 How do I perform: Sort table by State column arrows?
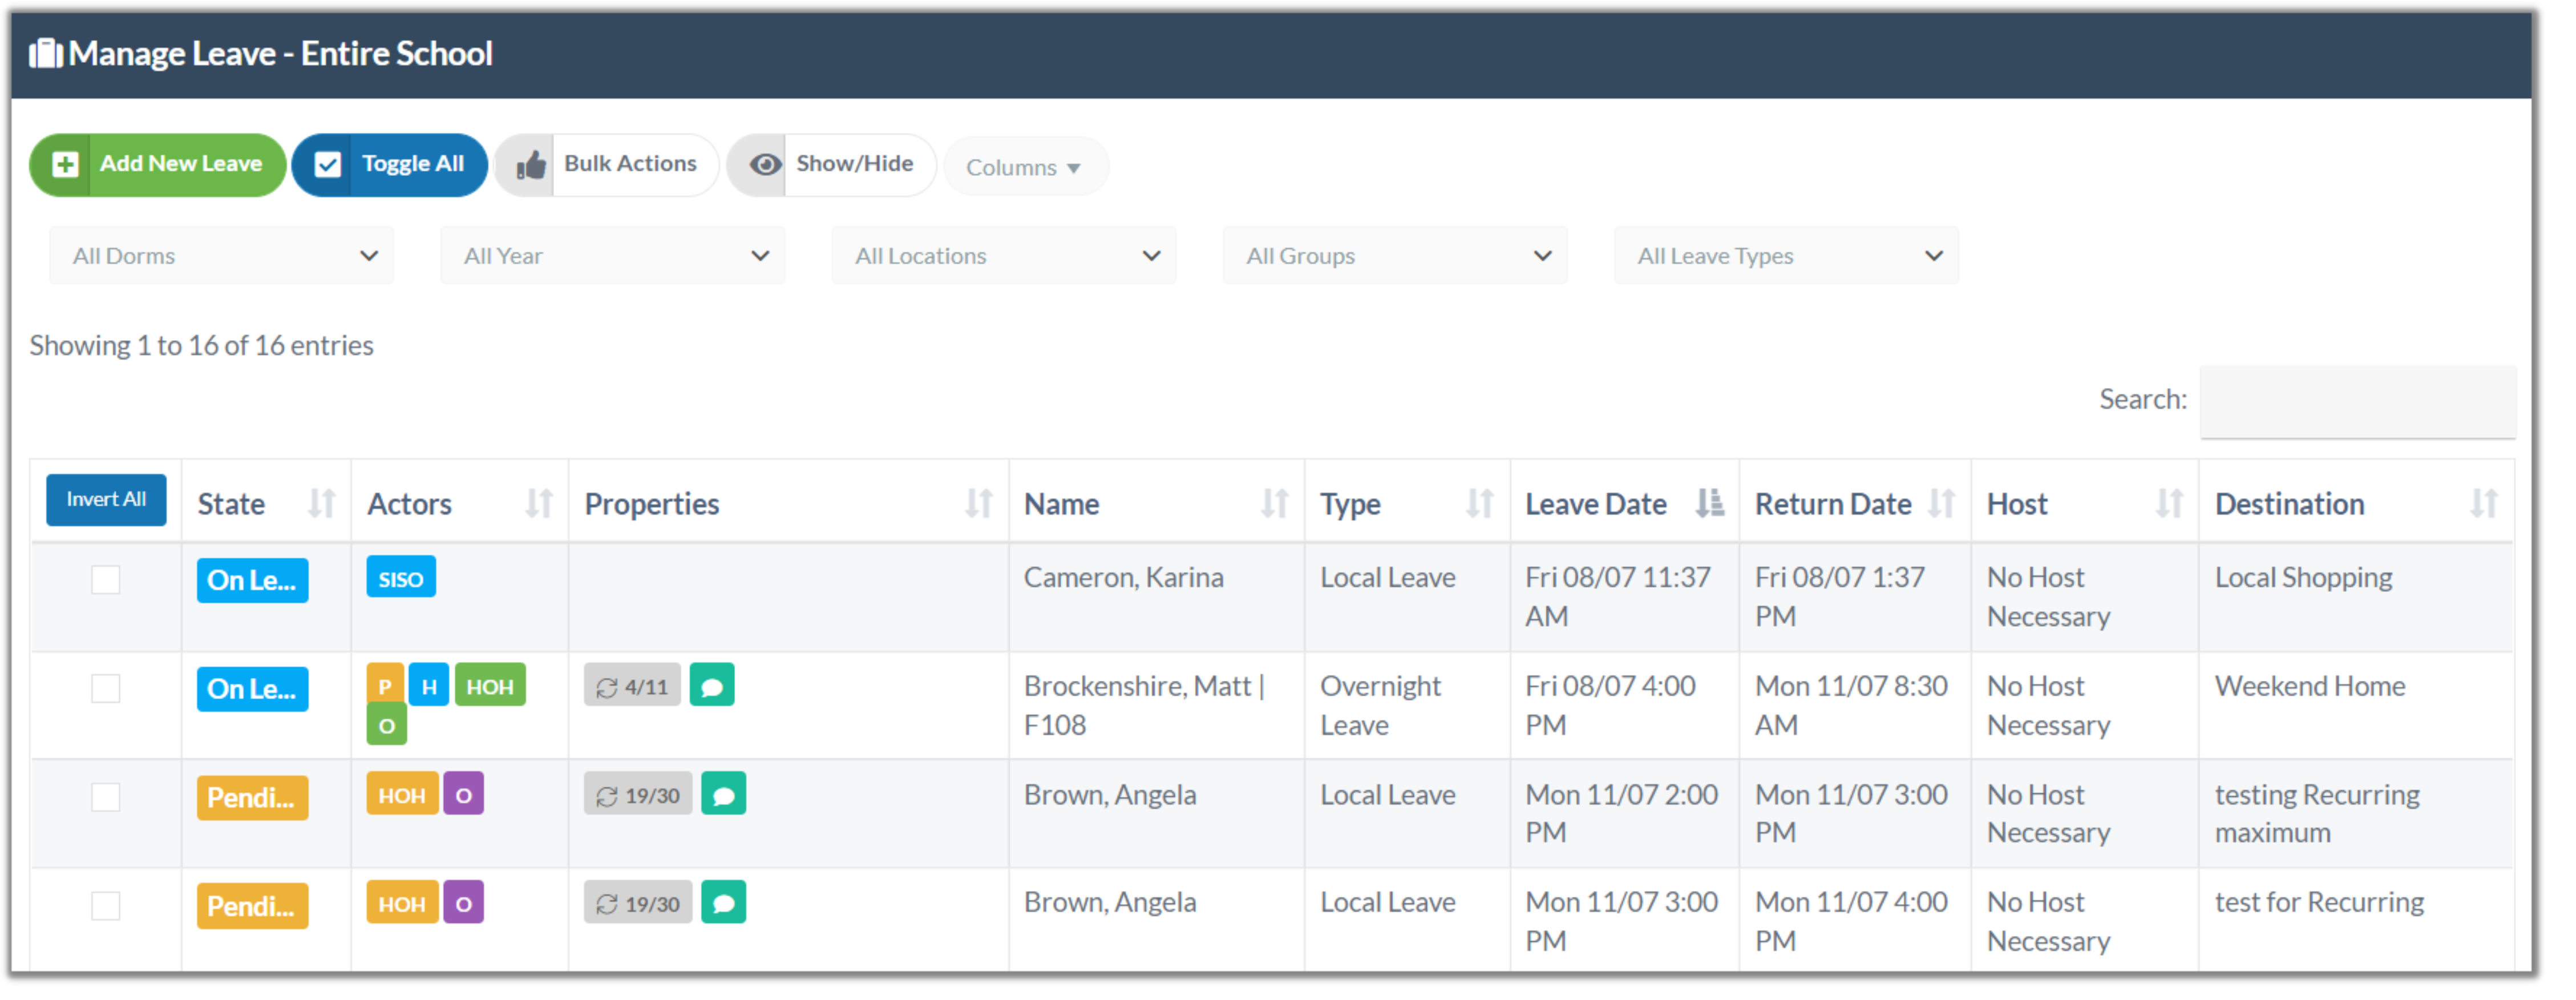coord(321,503)
